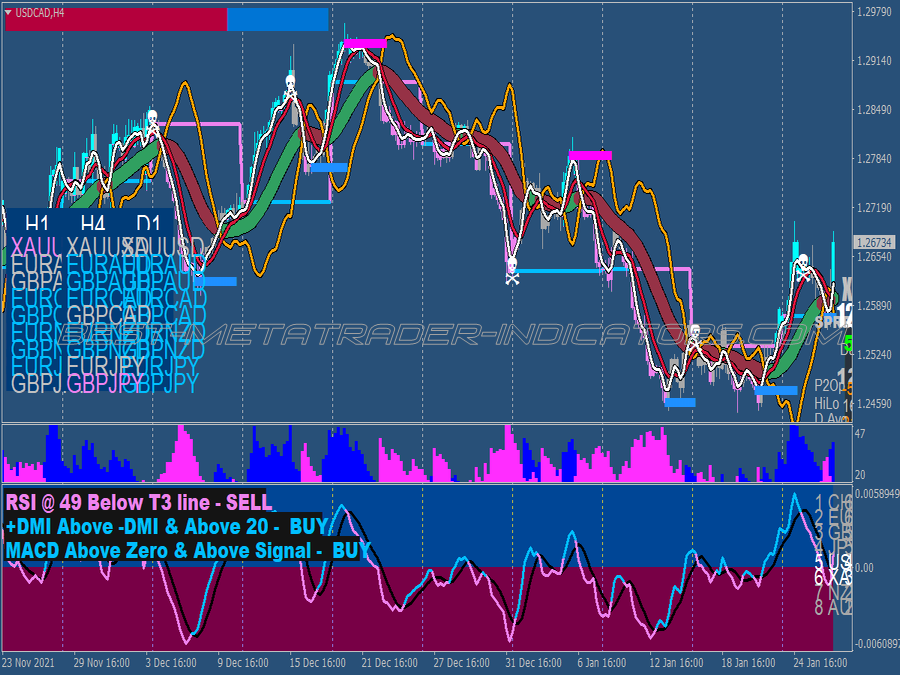Click the red bar at chart top

point(117,20)
